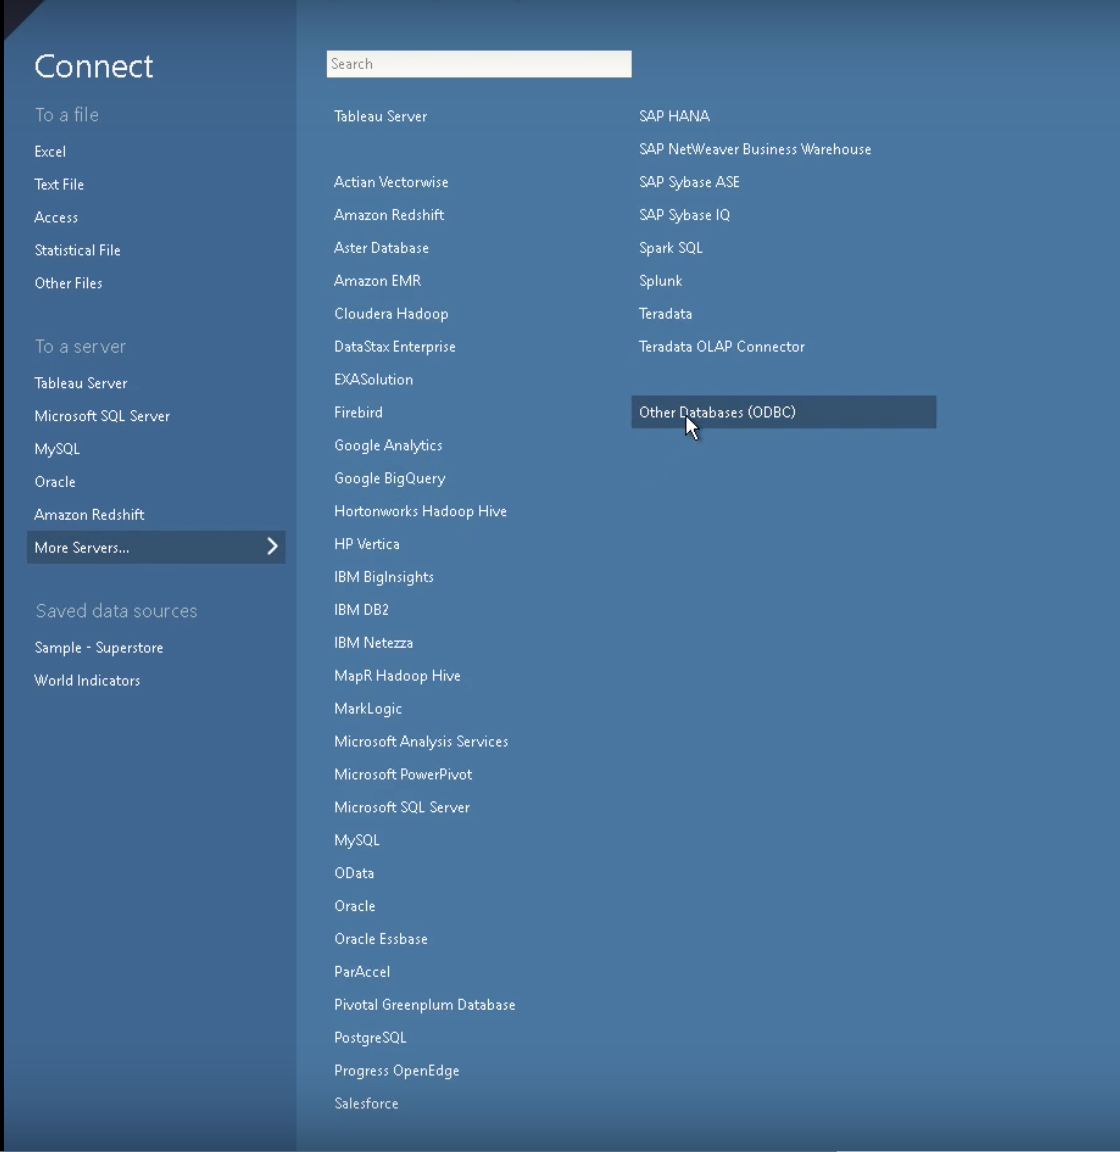Select Other Databases (ODBC)
Image resolution: width=1120 pixels, height=1152 pixels.
point(717,412)
